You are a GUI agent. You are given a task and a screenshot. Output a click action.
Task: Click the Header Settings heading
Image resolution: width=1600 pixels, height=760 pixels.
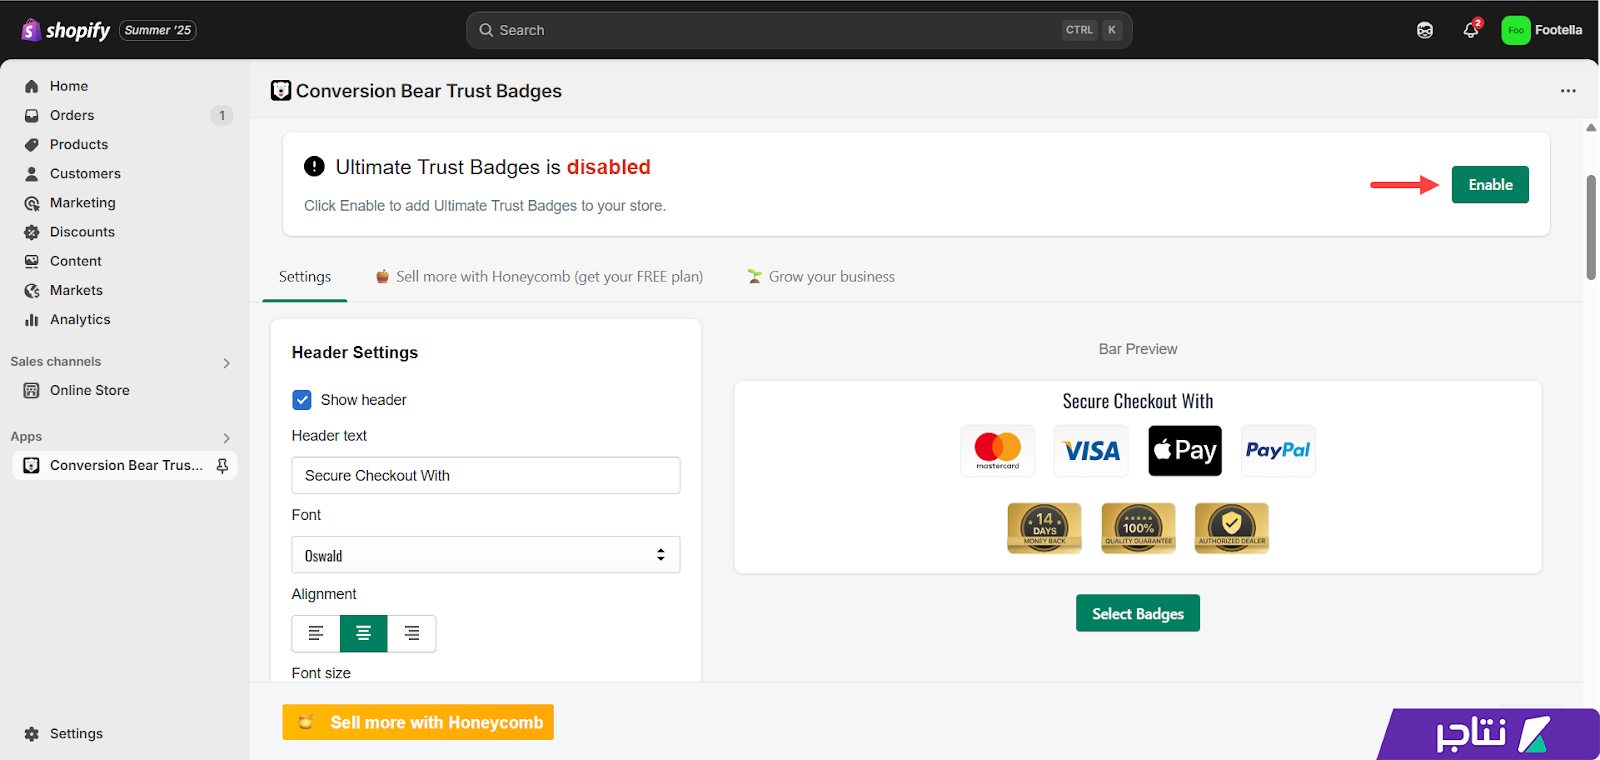point(355,352)
